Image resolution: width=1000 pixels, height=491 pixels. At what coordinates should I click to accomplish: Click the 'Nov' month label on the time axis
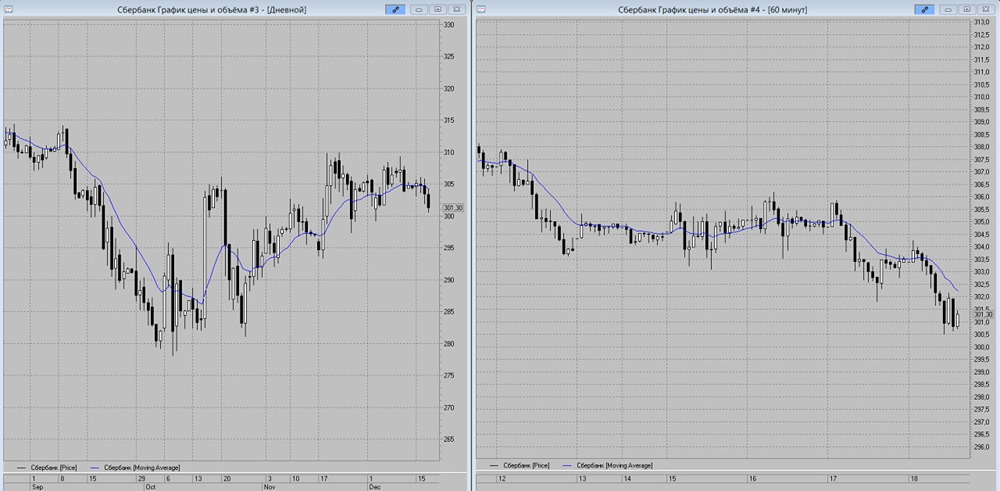[x=270, y=487]
